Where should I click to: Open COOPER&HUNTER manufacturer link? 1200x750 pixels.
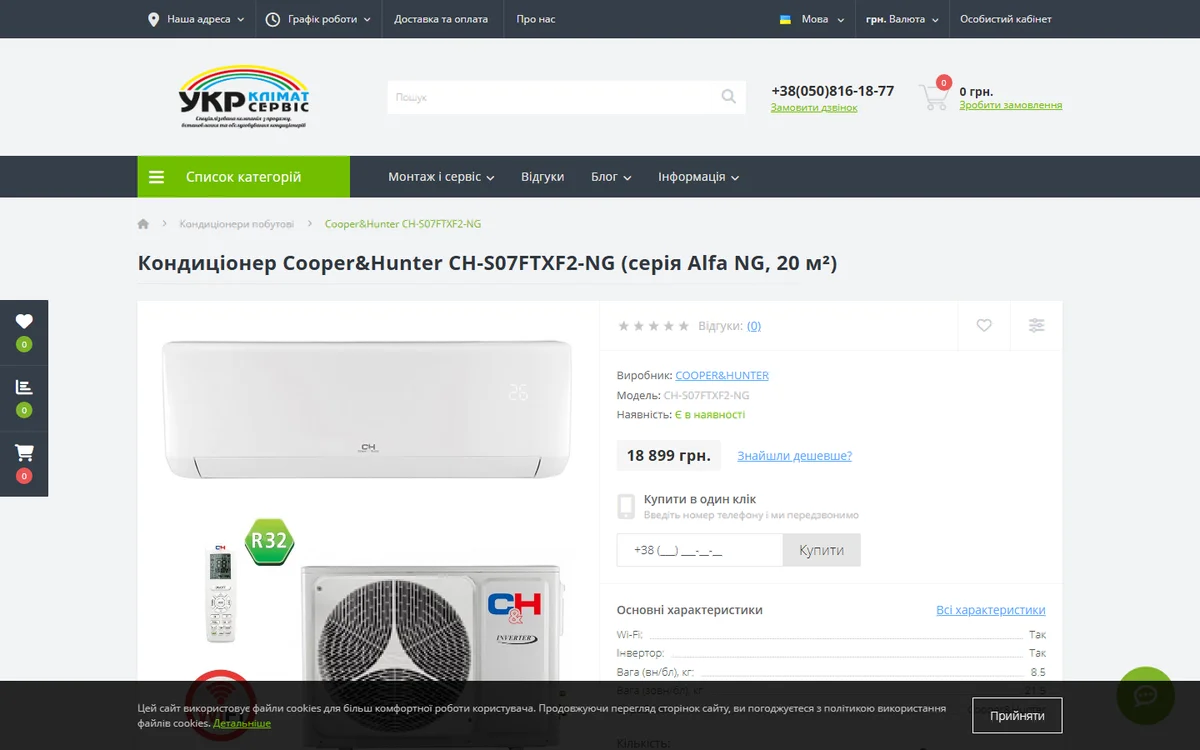pos(722,376)
